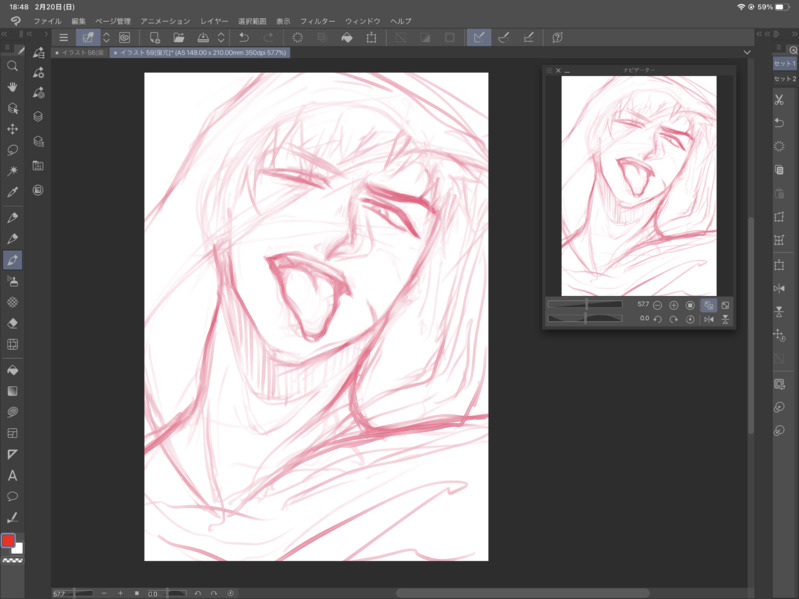The width and height of the screenshot is (799, 599).
Task: Click the Fill paint bucket command icon
Action: [x=347, y=38]
